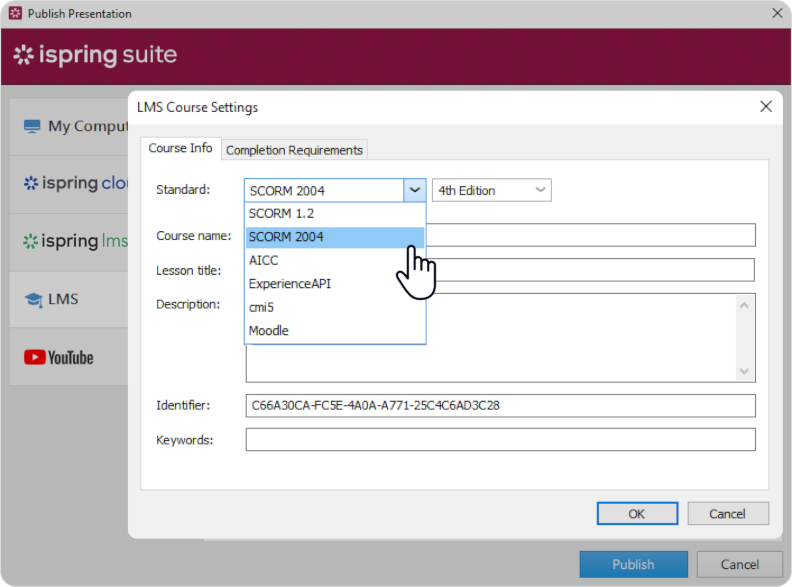Click Cancel in Publish Presentation window
Image resolution: width=792 pixels, height=587 pixels.
coord(739,564)
